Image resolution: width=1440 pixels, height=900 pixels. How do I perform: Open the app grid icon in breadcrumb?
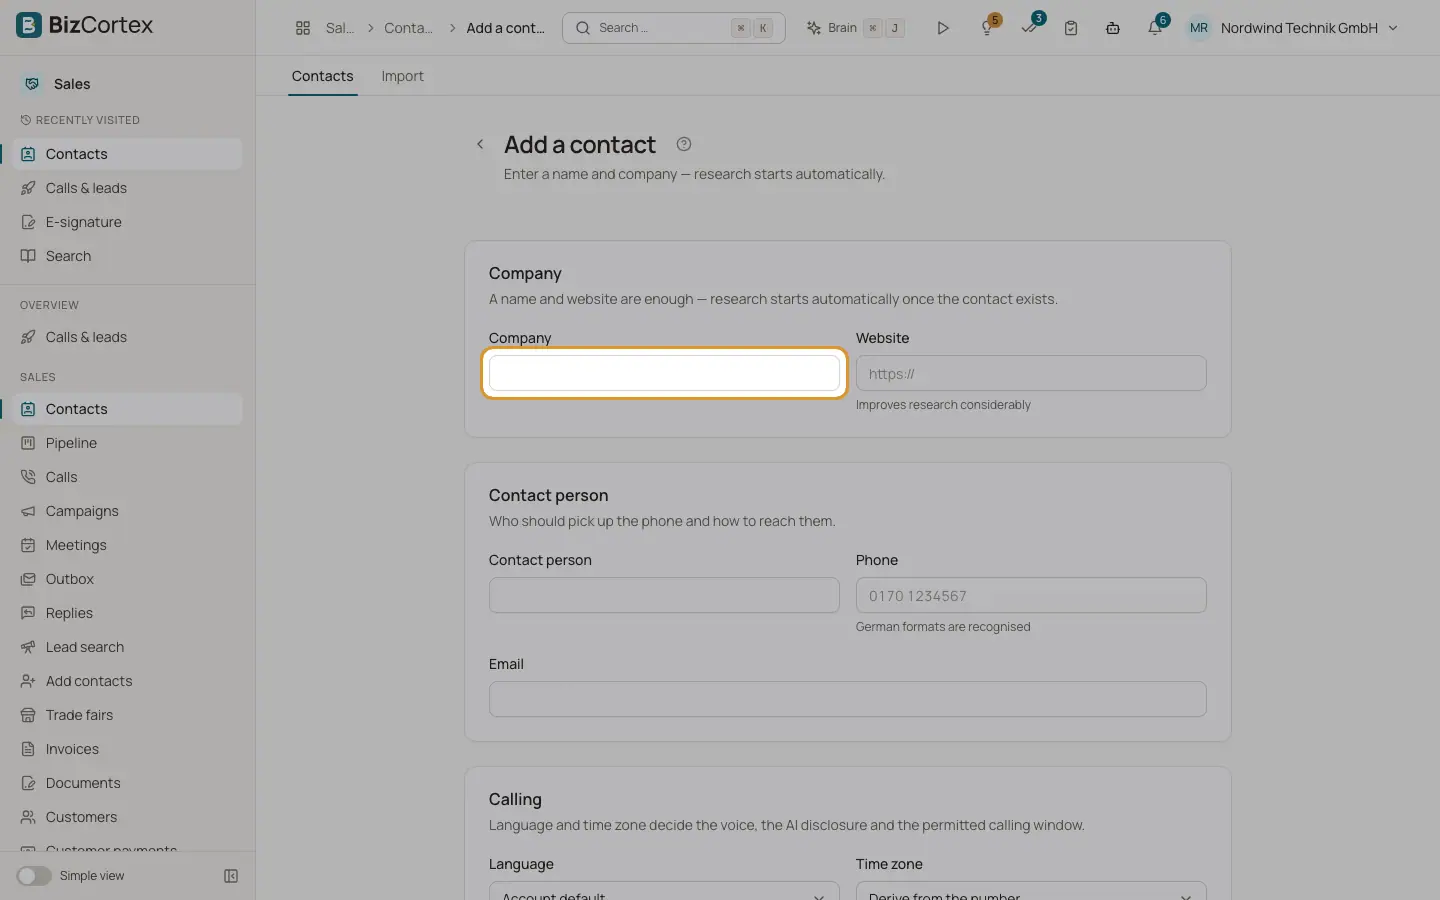pyautogui.click(x=303, y=28)
